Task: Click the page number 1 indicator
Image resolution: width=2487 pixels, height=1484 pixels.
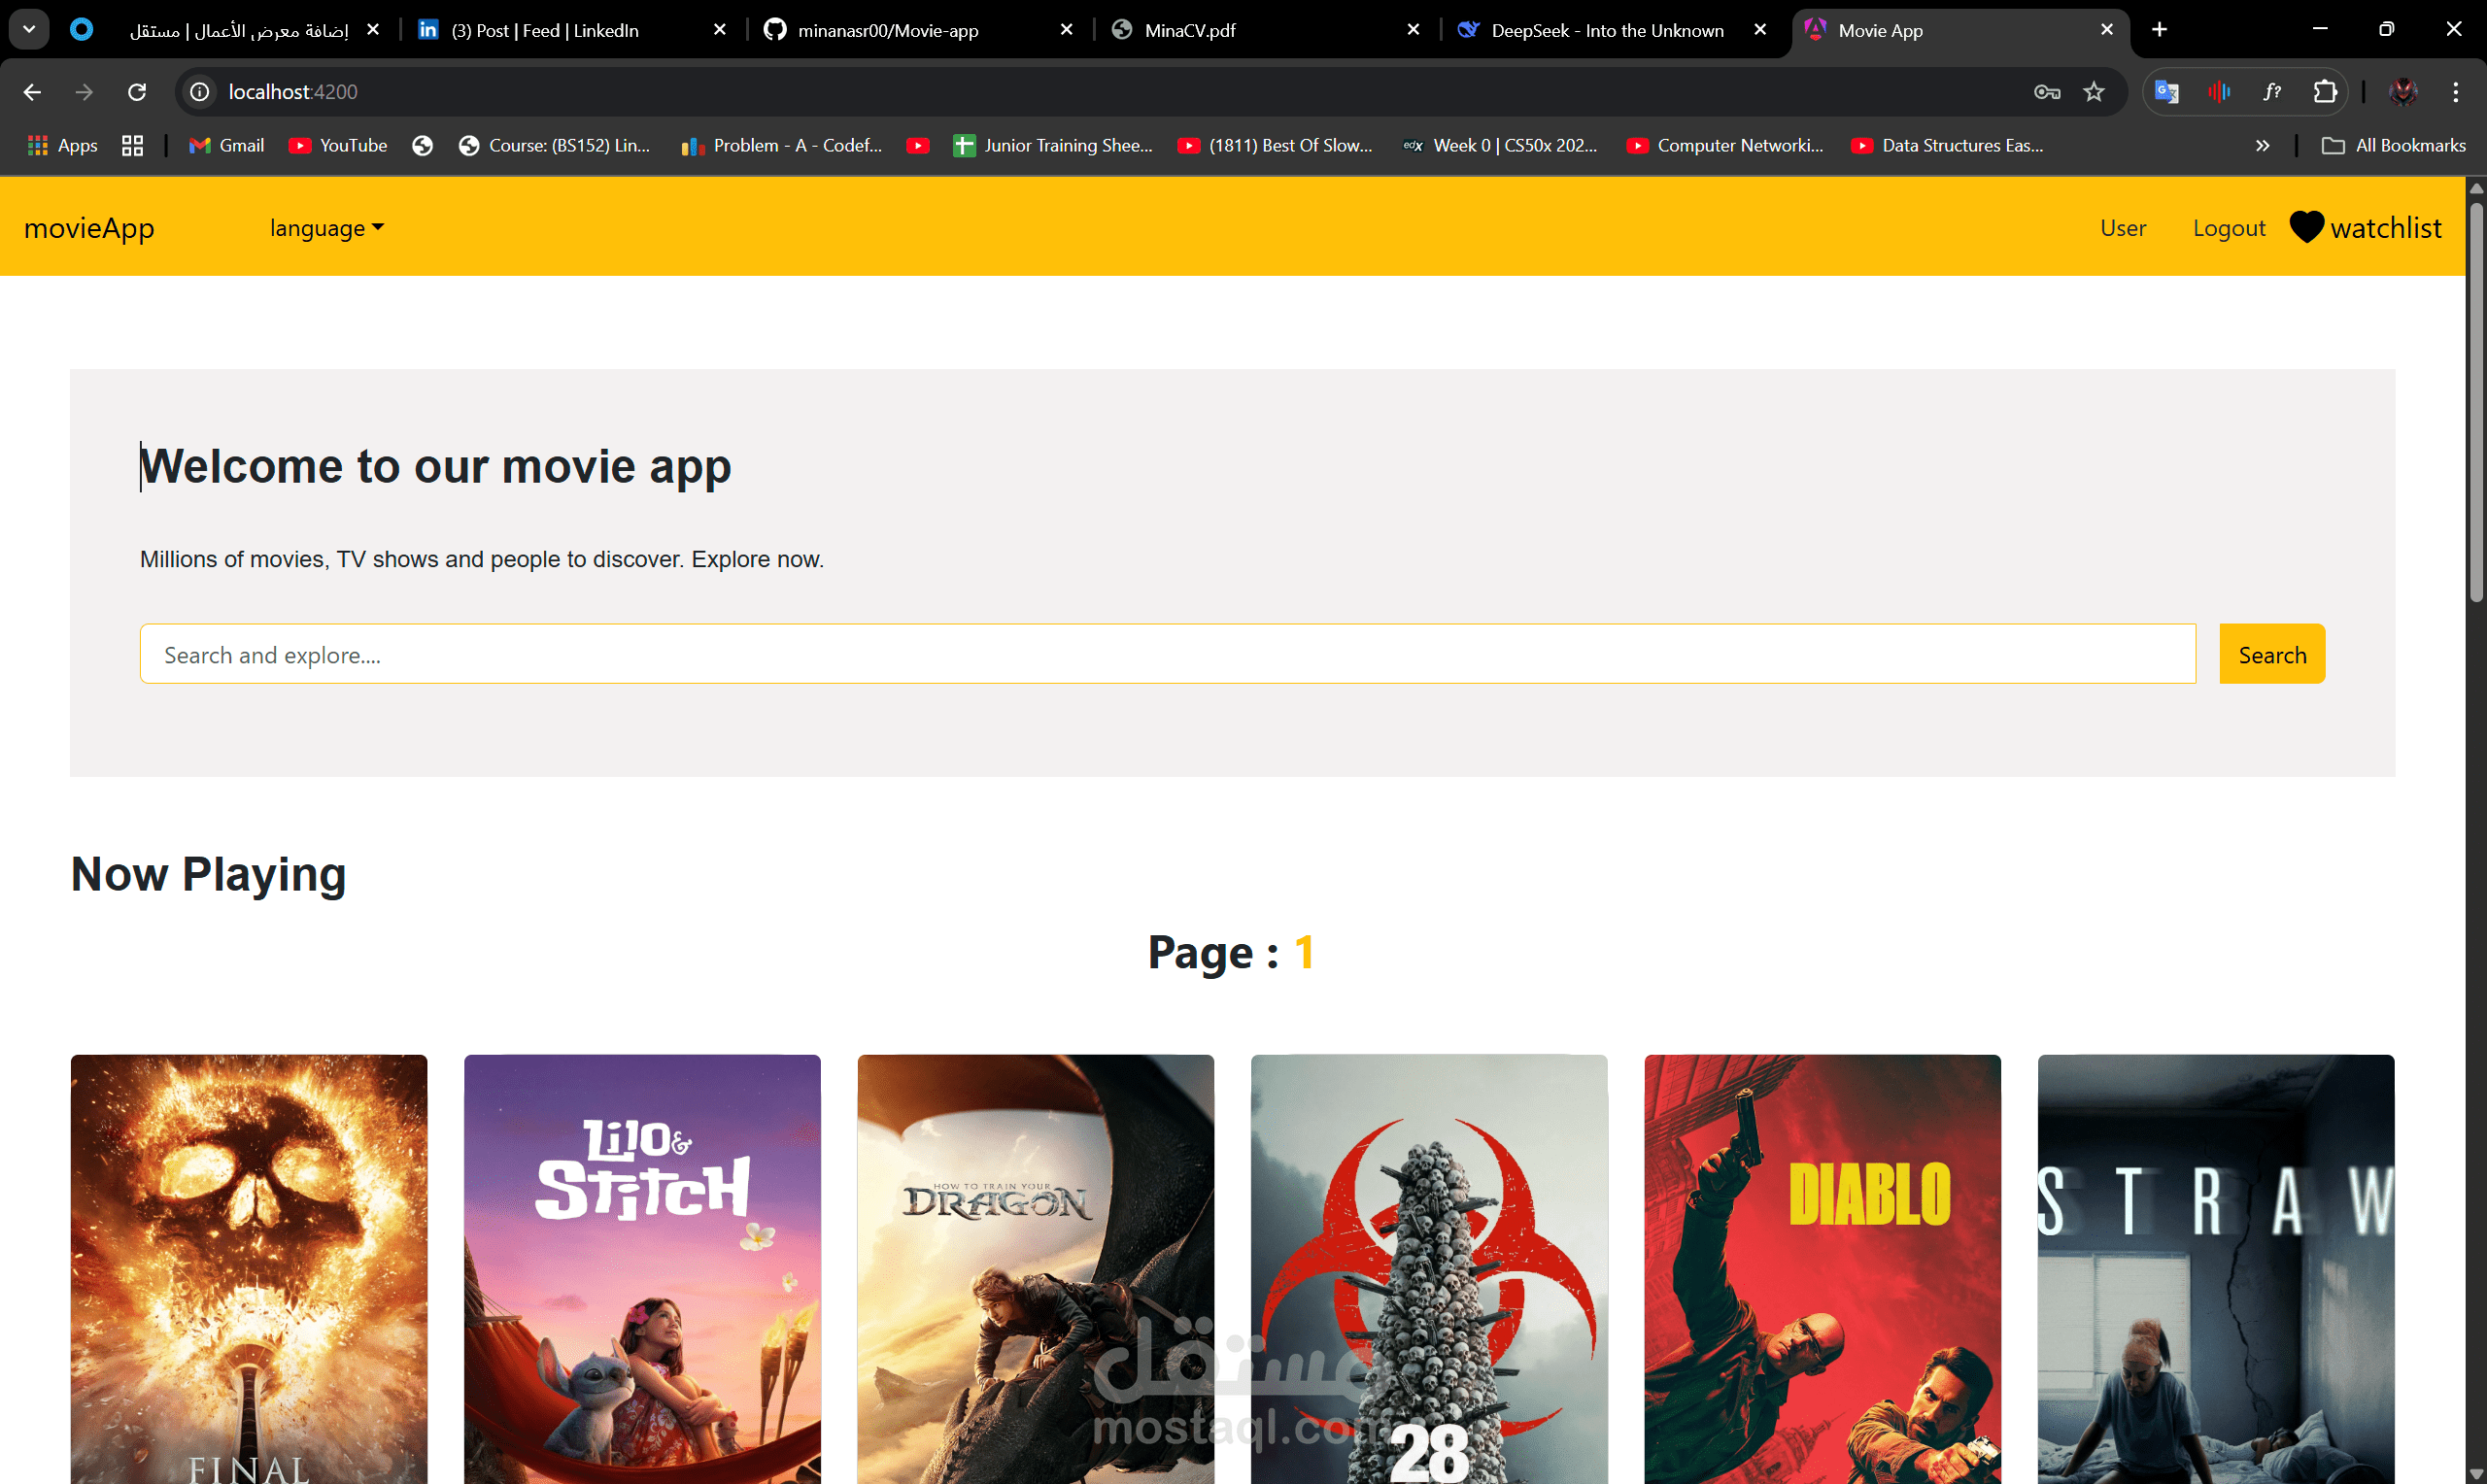Action: [1304, 952]
